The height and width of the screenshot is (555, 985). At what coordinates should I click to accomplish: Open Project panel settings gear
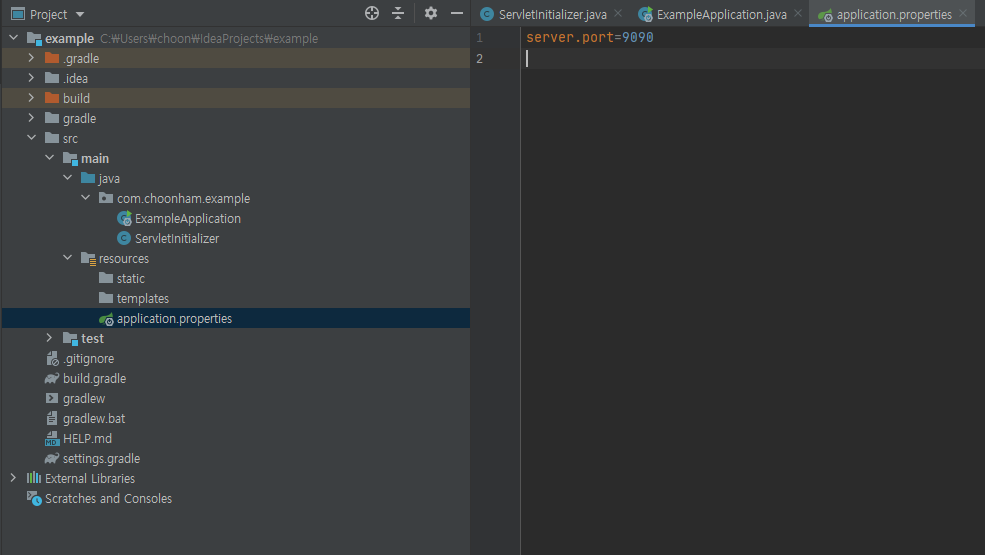click(430, 13)
